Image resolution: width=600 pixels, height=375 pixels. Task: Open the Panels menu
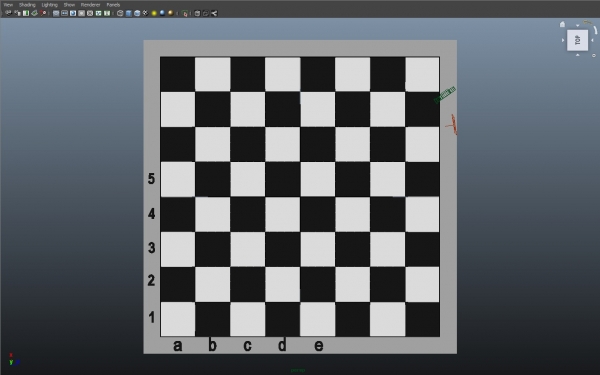[113, 5]
